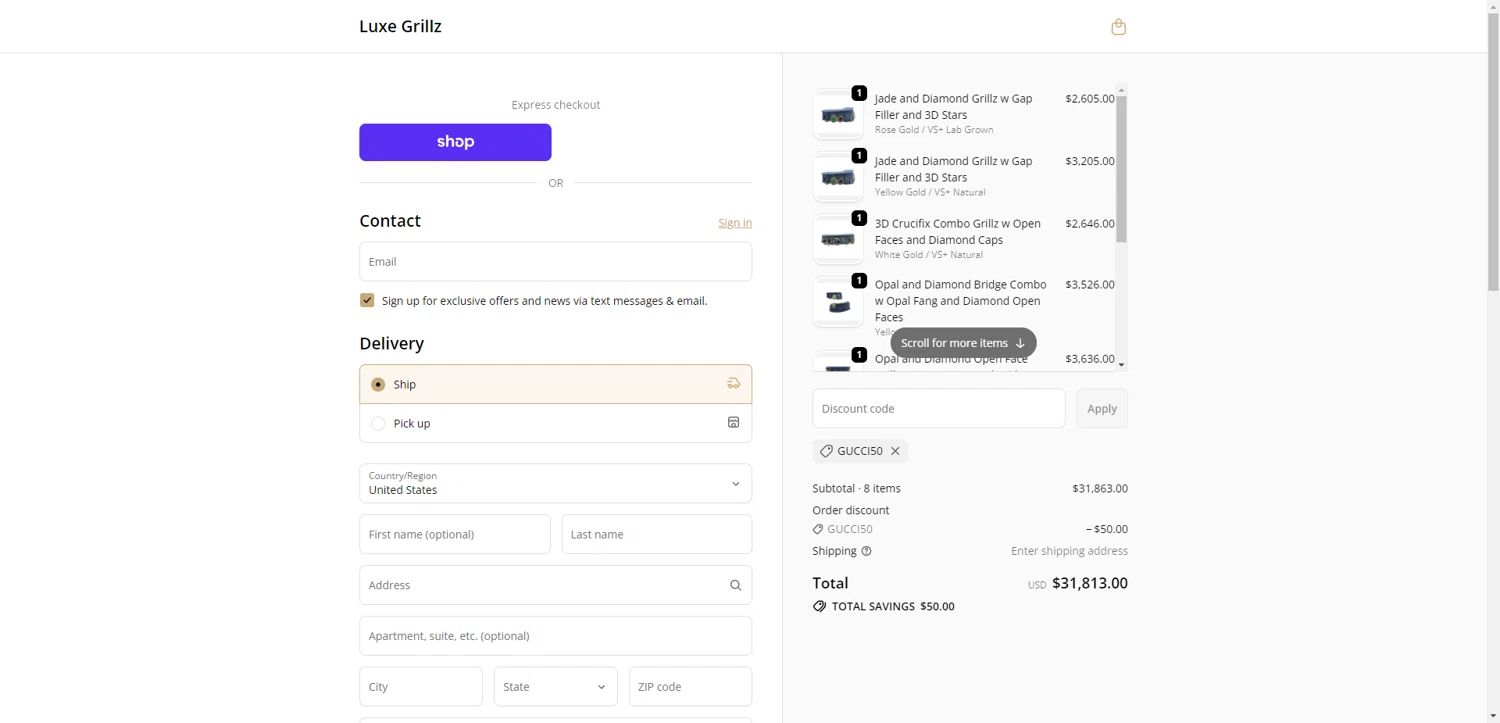Uncheck the exclusive offers signup checkbox
The image size is (1500, 723).
pyautogui.click(x=367, y=300)
